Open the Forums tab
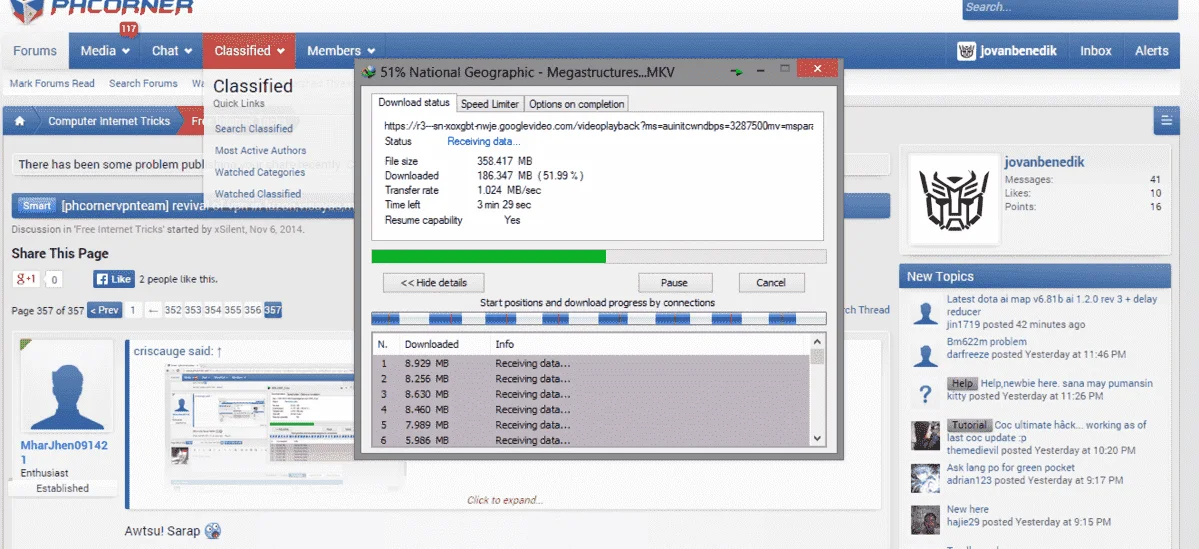 [35, 50]
